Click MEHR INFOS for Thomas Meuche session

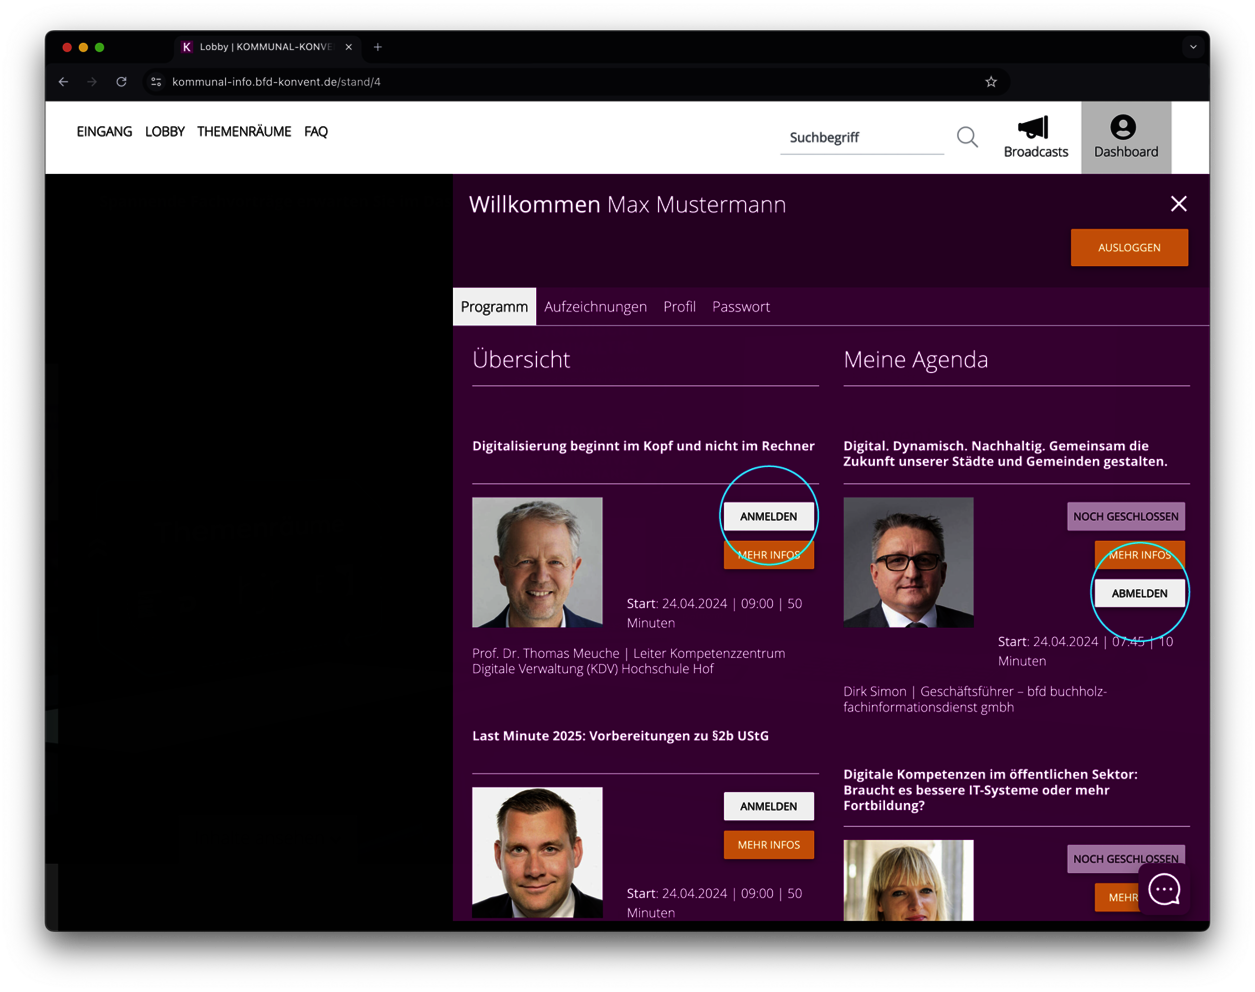(768, 555)
